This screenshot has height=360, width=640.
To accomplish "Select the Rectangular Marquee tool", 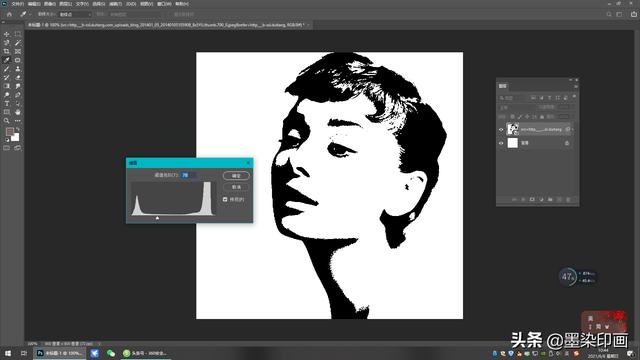I will pos(18,34).
